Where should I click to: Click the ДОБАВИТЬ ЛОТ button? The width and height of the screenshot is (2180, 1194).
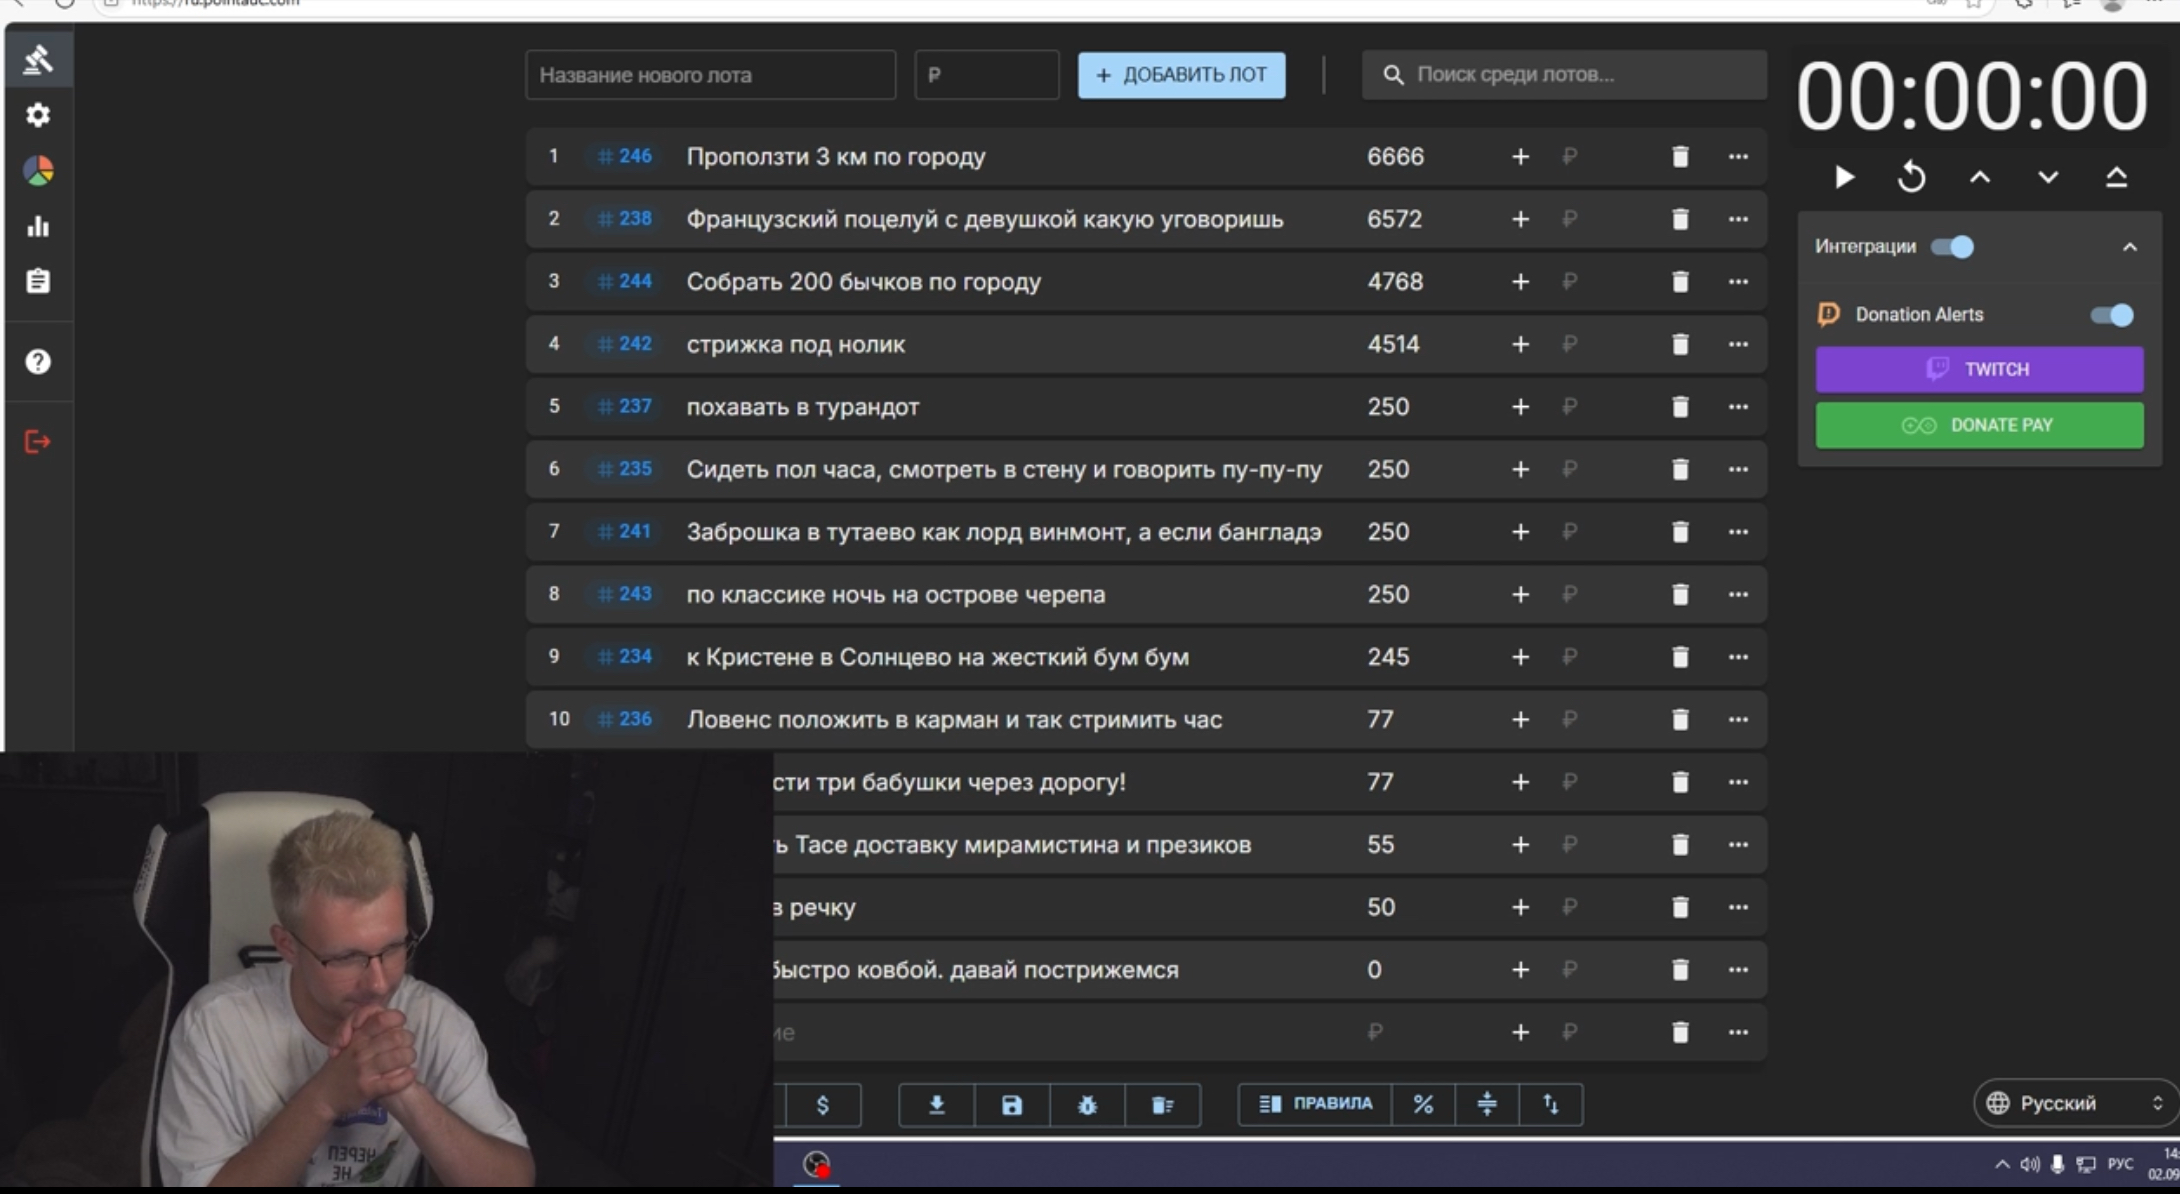point(1181,75)
